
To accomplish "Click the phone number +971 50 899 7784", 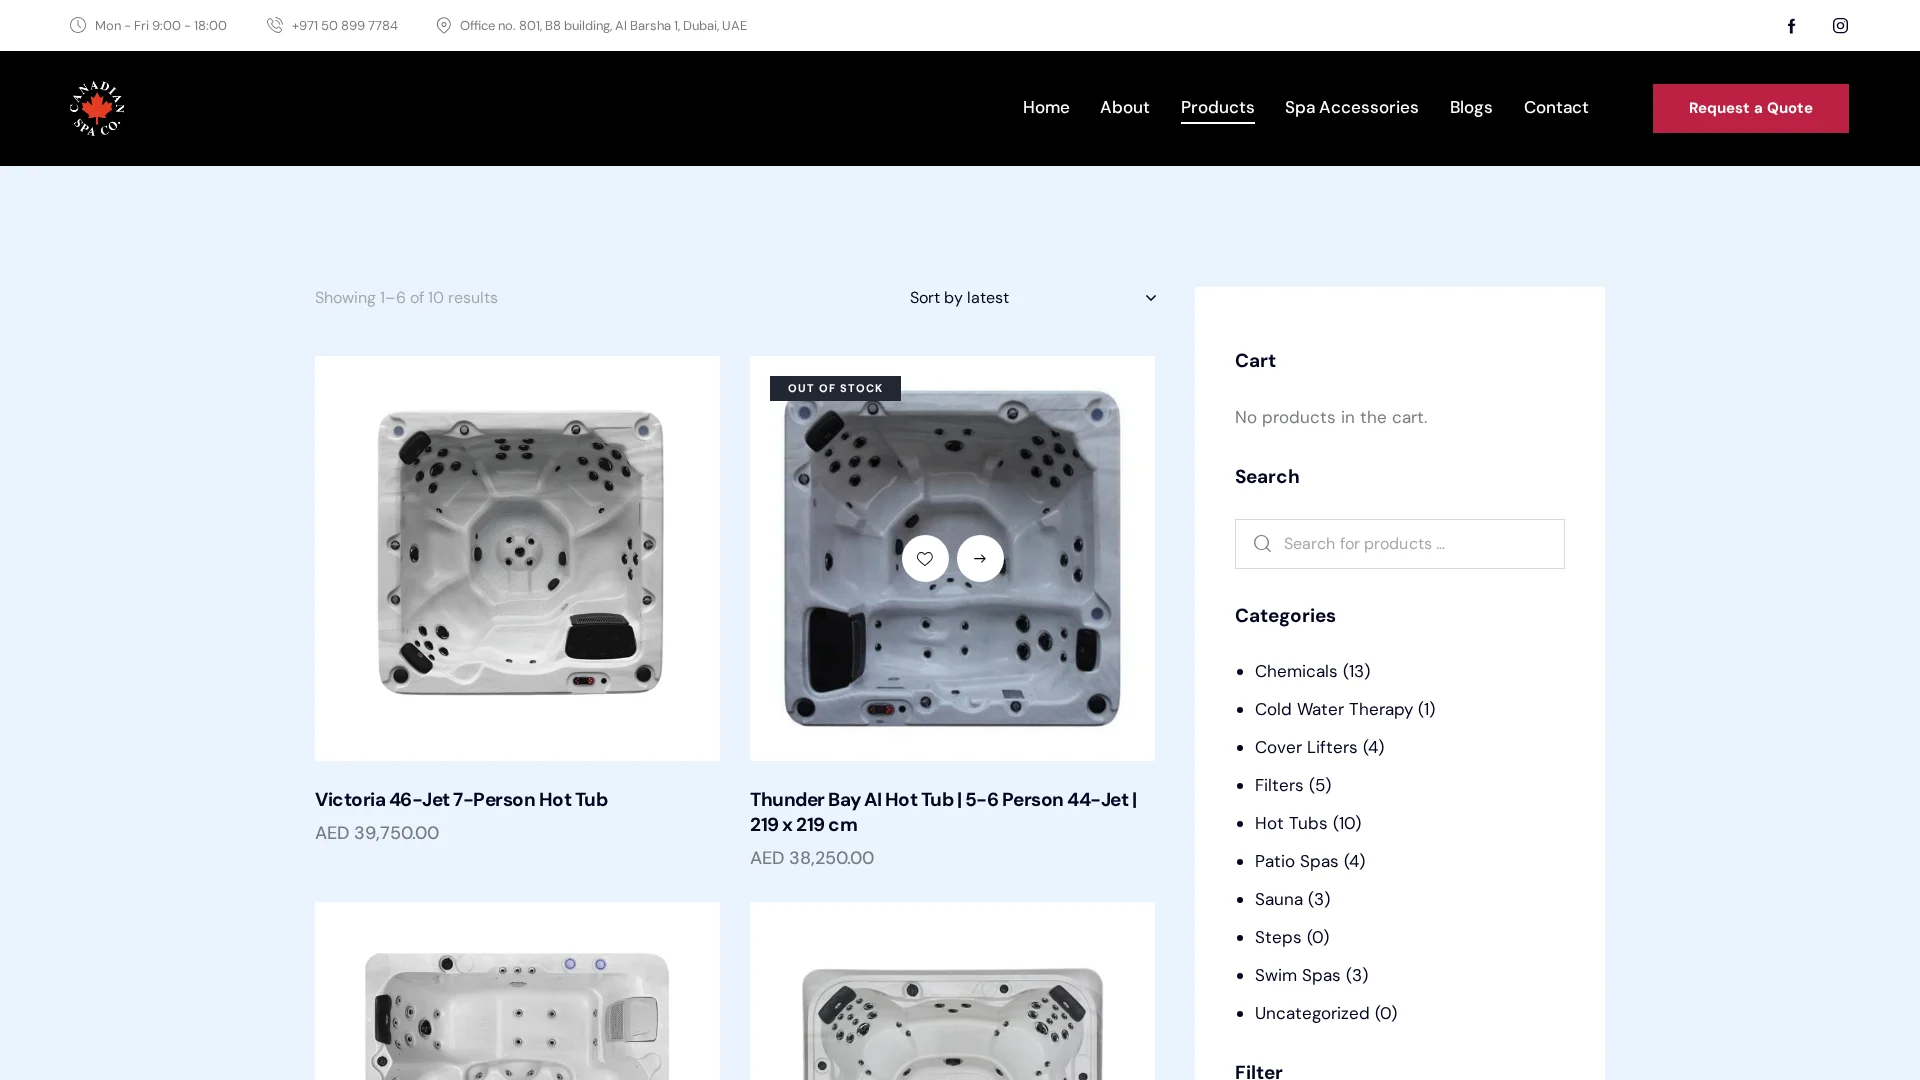I will point(344,26).
